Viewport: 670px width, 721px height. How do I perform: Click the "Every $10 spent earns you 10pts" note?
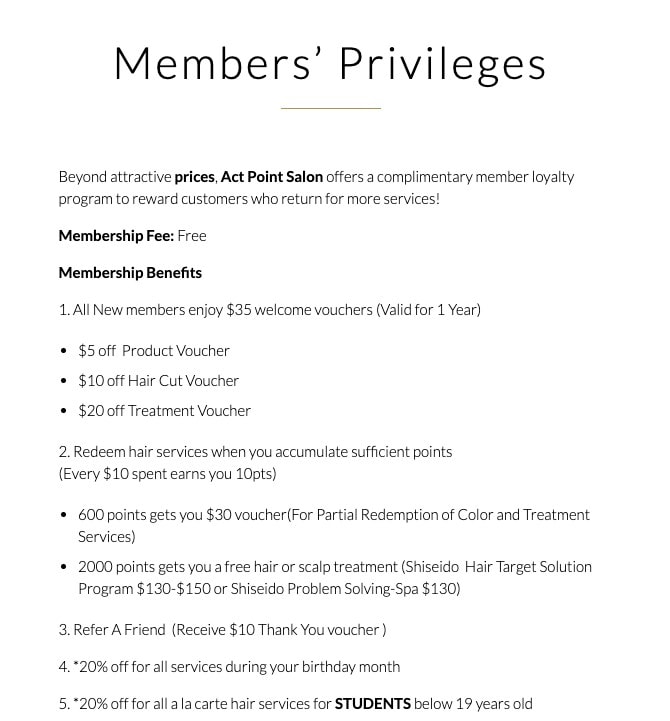coord(167,474)
